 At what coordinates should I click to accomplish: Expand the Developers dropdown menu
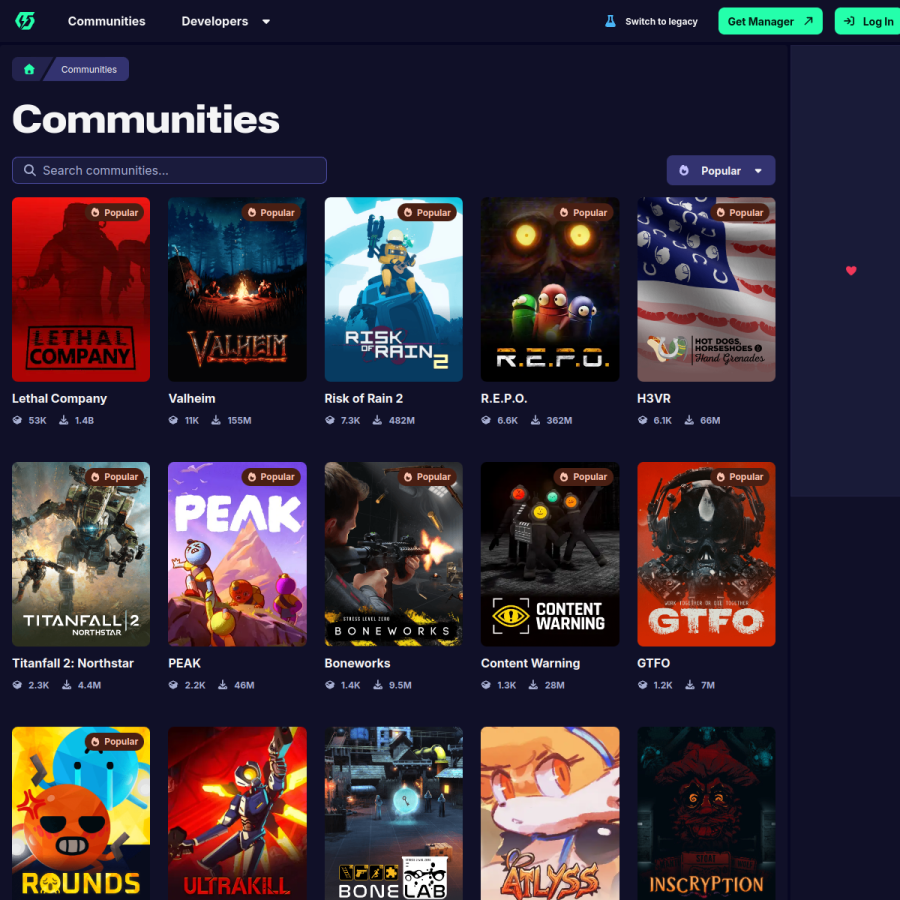click(x=226, y=21)
